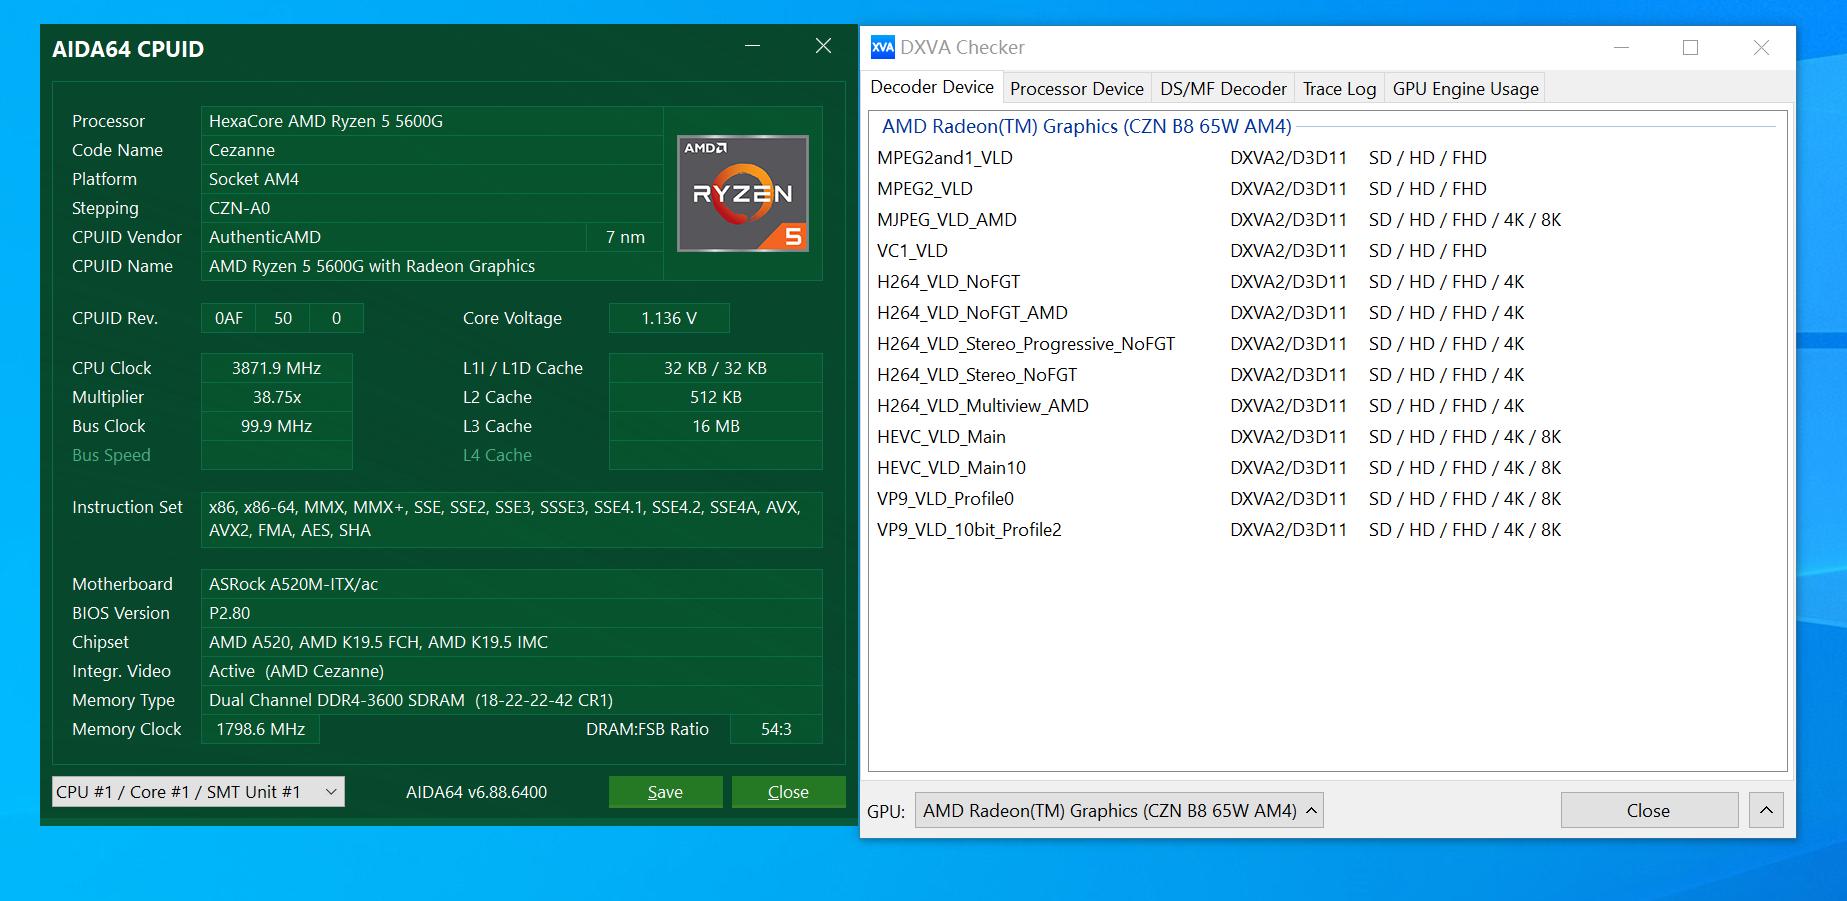Viewport: 1847px width, 901px height.
Task: Click the Close button in DXVA Checker
Action: click(x=1648, y=810)
